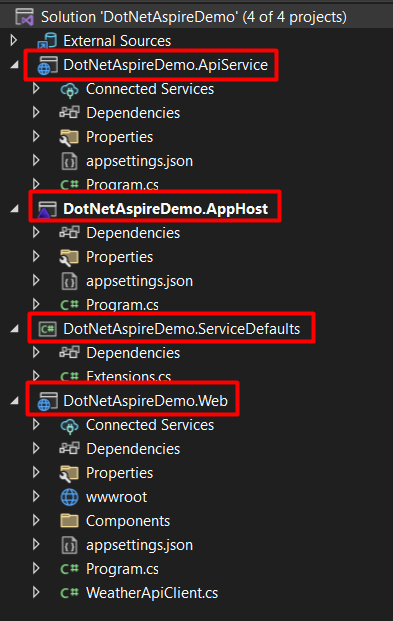The height and width of the screenshot is (621, 393).
Task: Collapse the DotNetAspireDemo.ApiService project node
Action: 15,65
